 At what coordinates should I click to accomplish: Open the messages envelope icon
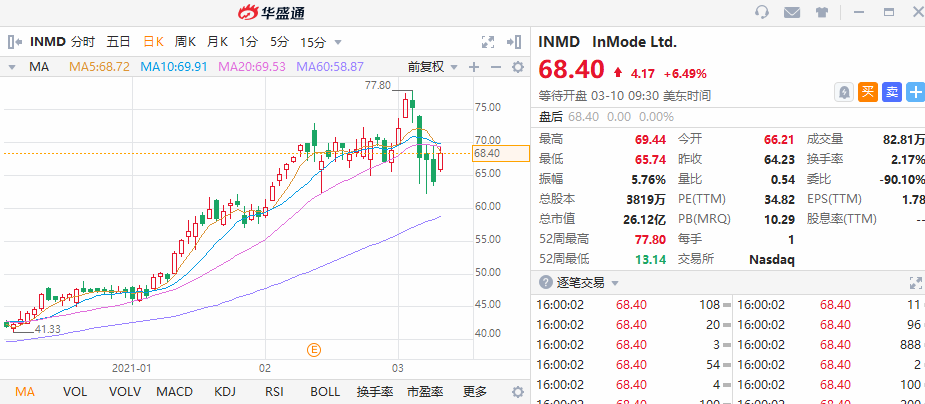[792, 12]
